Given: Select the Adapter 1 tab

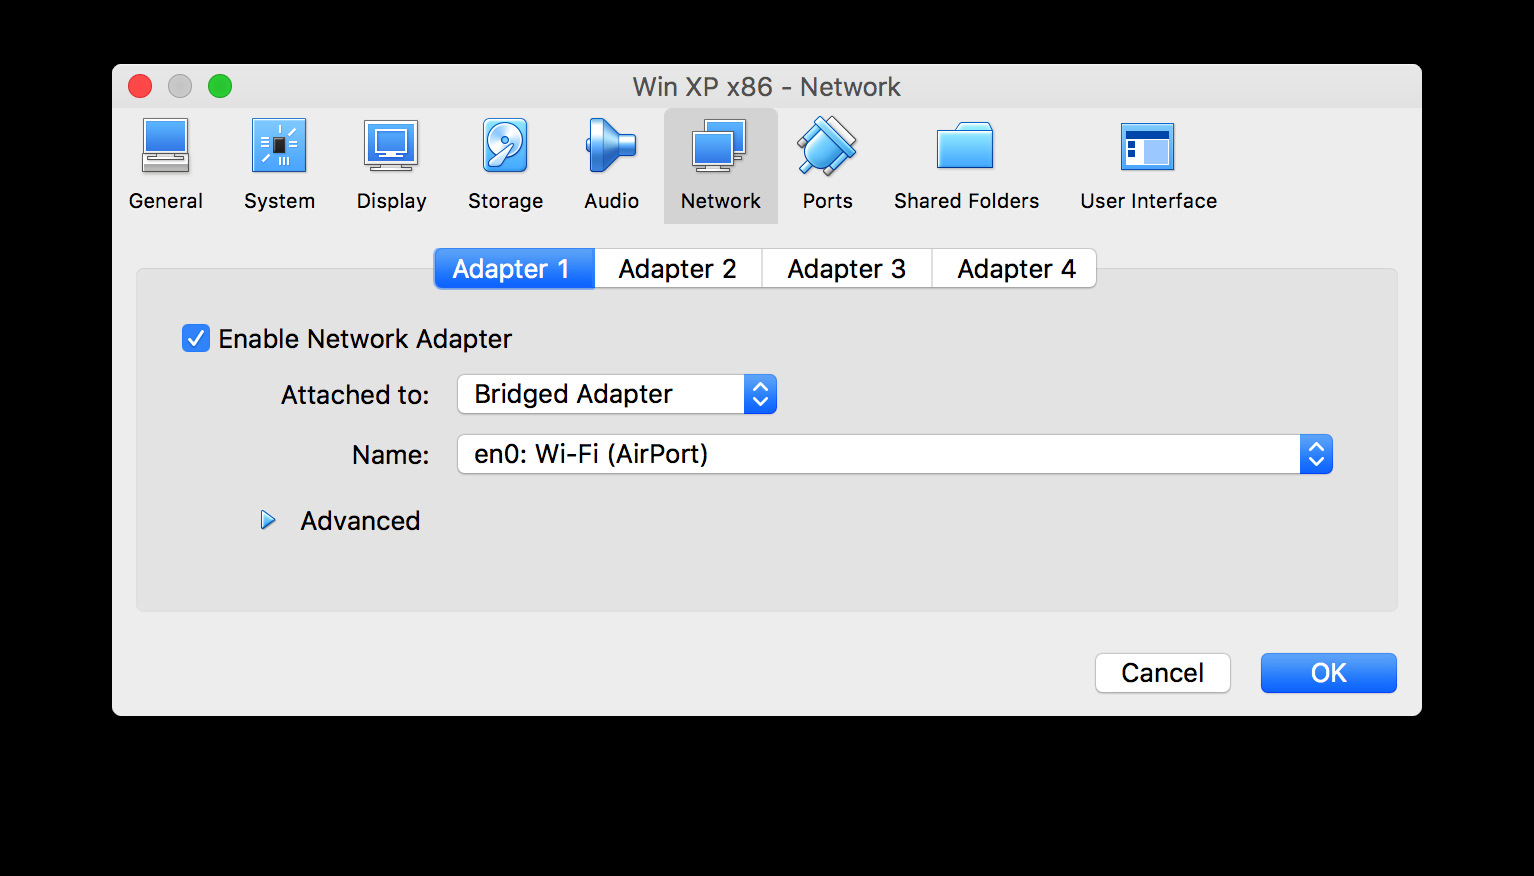Looking at the screenshot, I should point(513,269).
